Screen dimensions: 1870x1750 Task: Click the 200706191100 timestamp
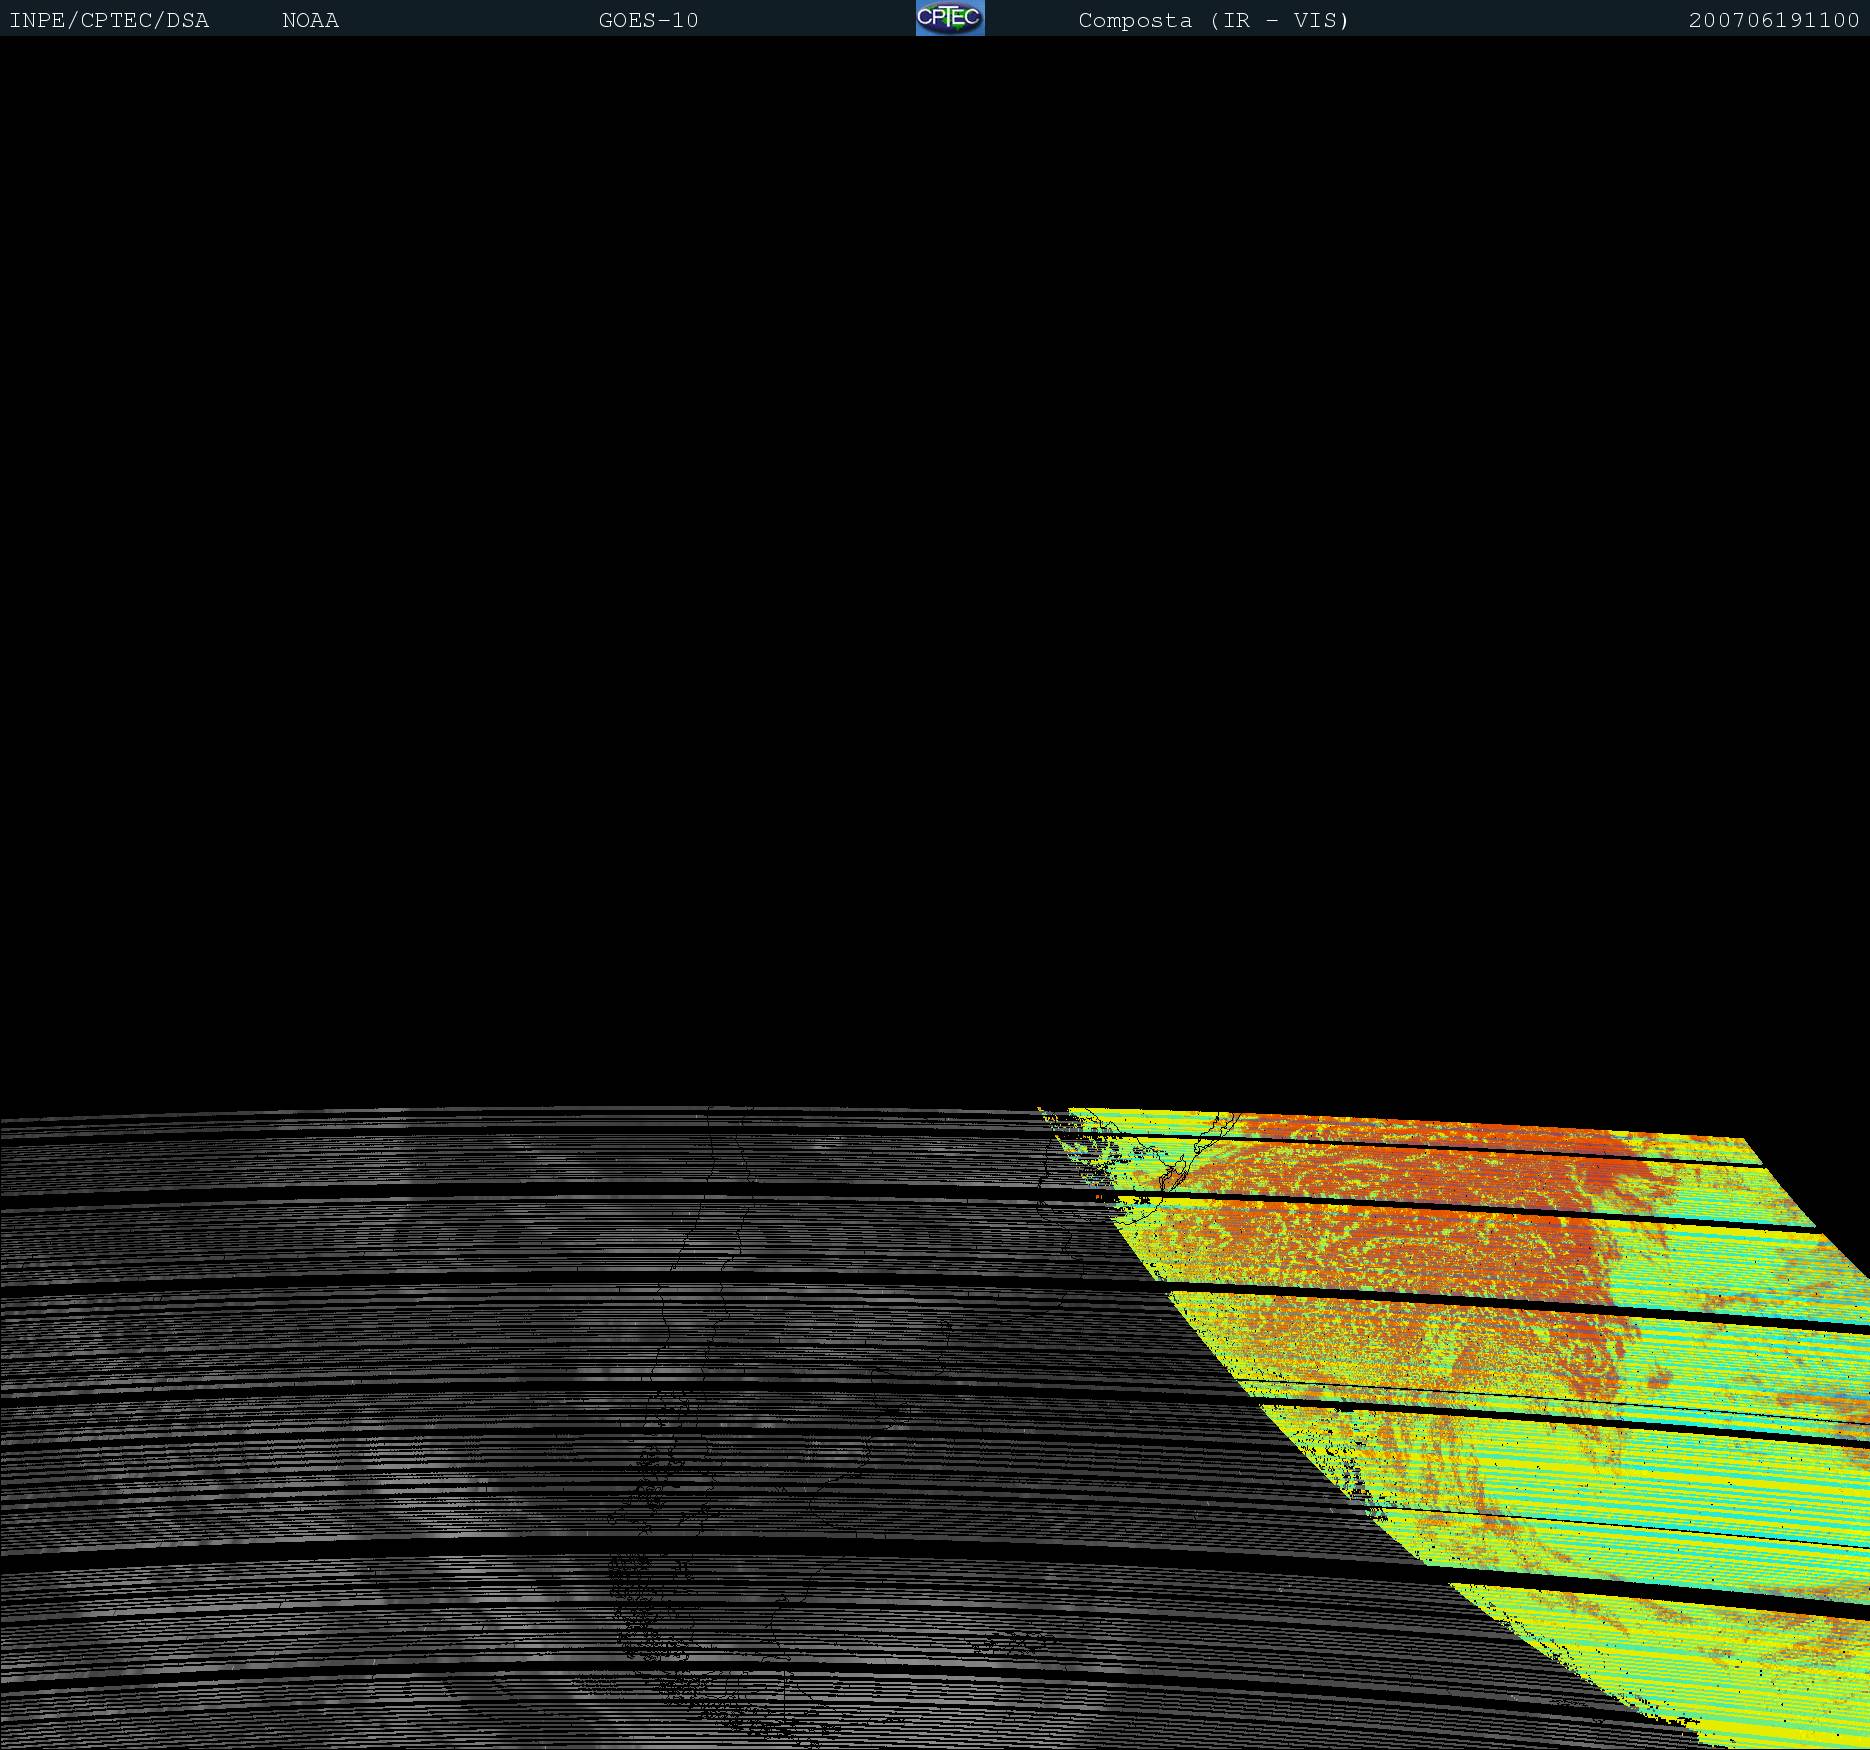pos(1773,20)
